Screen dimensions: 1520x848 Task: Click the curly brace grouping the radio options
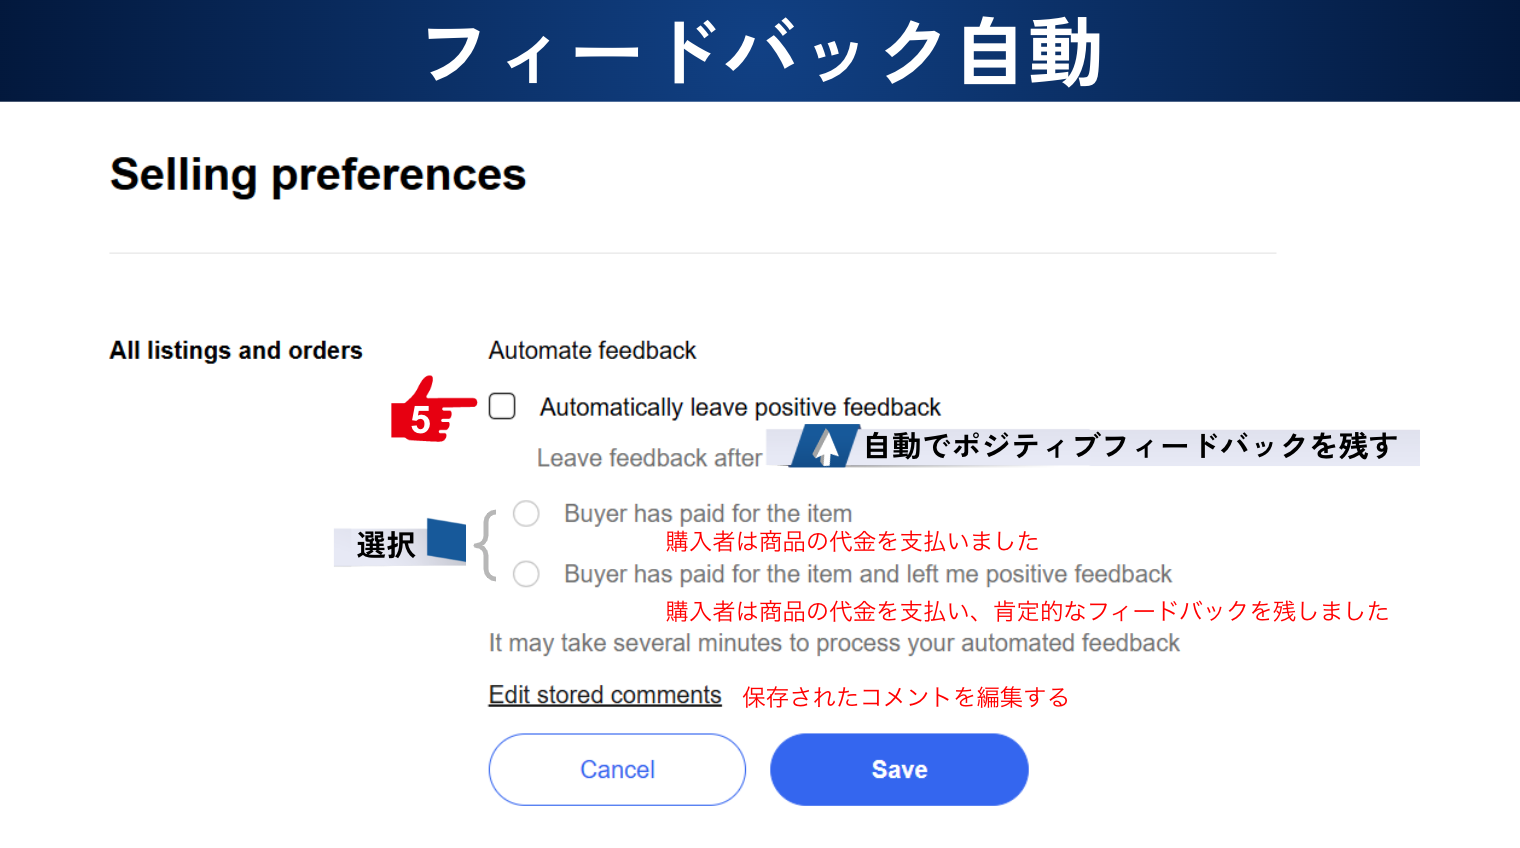[x=485, y=545]
